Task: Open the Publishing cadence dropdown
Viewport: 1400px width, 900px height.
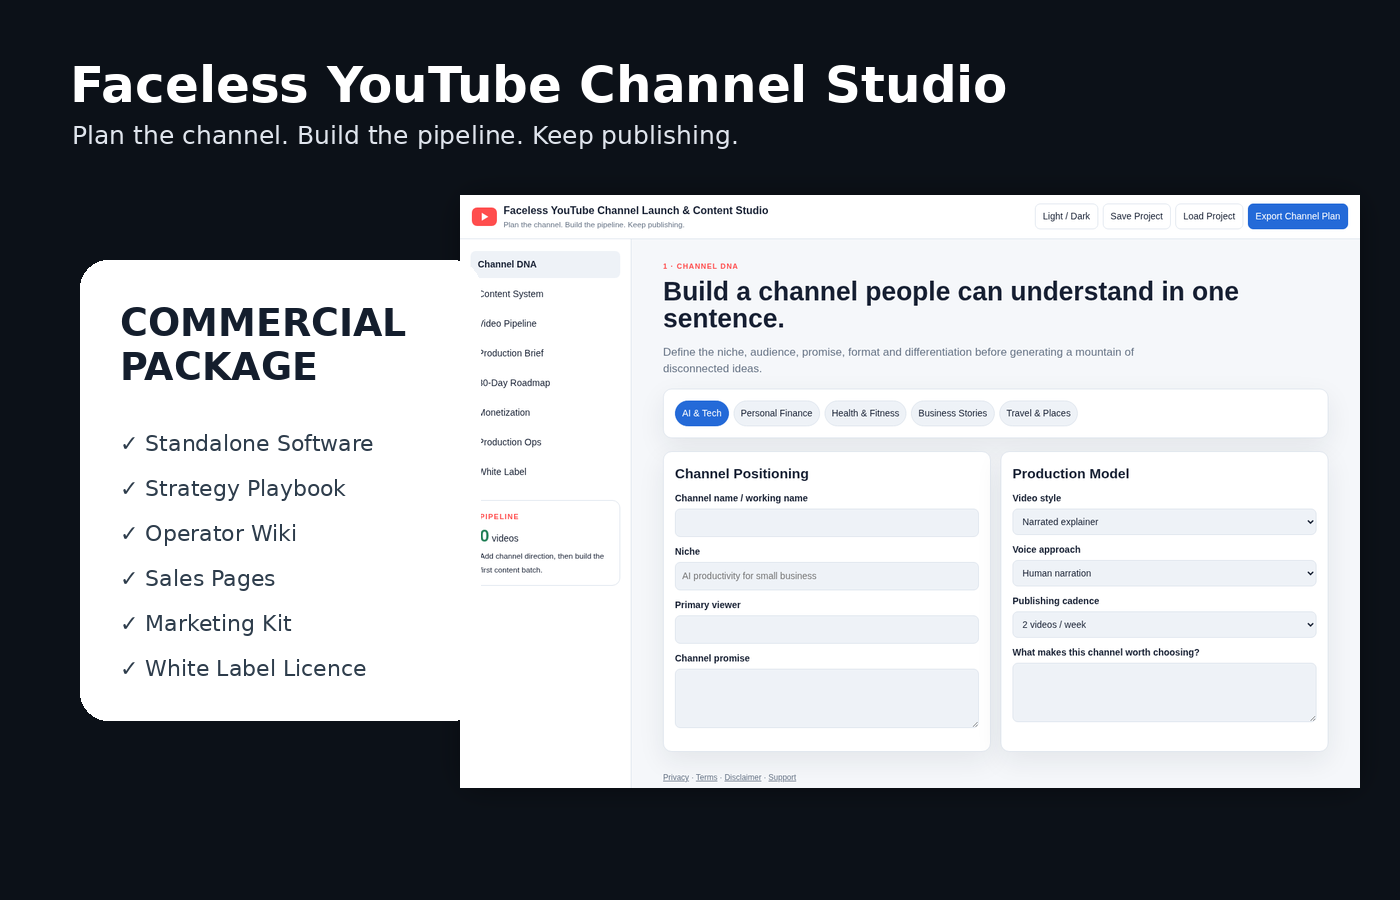Action: point(1164,625)
